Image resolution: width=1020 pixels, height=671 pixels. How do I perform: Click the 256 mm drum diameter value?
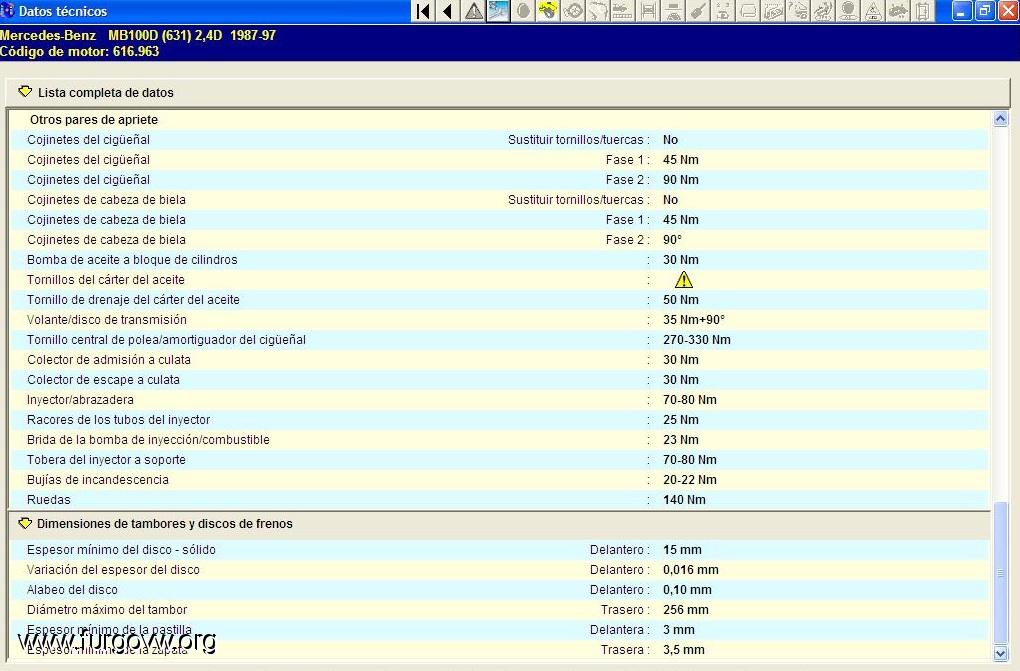[686, 610]
